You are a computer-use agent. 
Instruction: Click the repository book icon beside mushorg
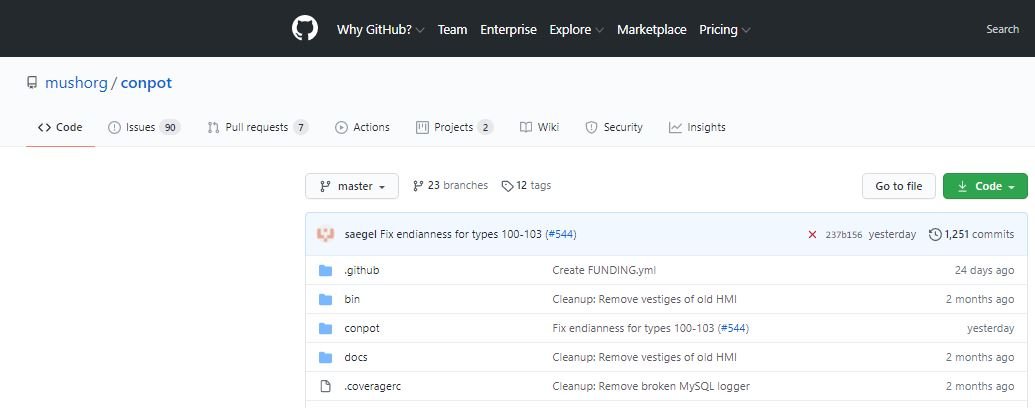point(32,83)
